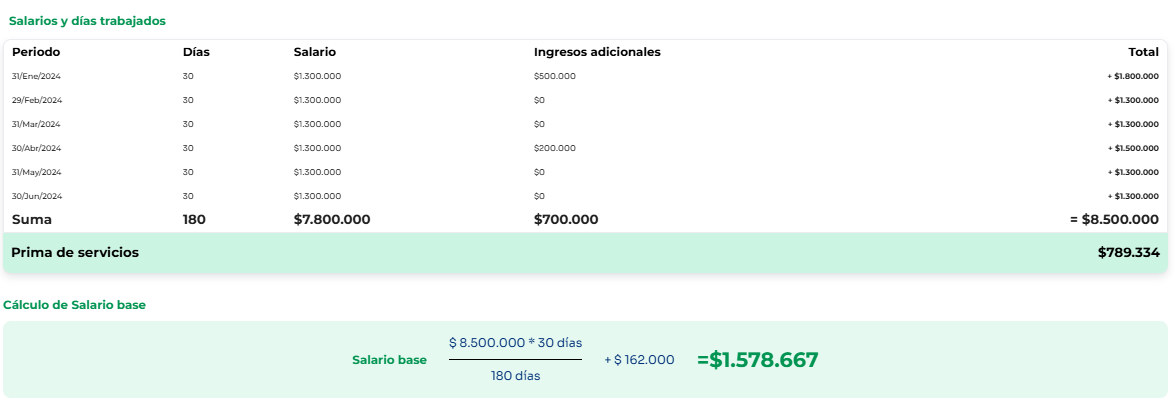Click the $200.000 additional income value

point(555,148)
